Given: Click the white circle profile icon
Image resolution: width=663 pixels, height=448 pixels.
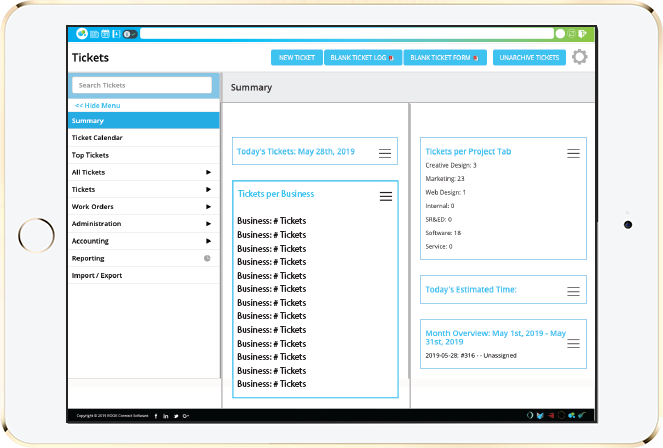Looking at the screenshot, I should click(560, 34).
